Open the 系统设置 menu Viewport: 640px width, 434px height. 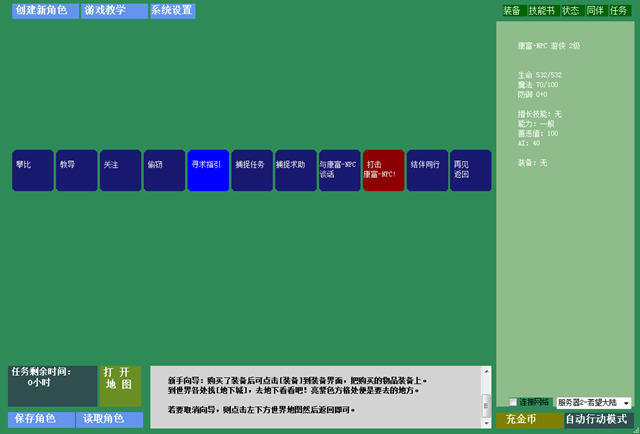click(x=172, y=11)
